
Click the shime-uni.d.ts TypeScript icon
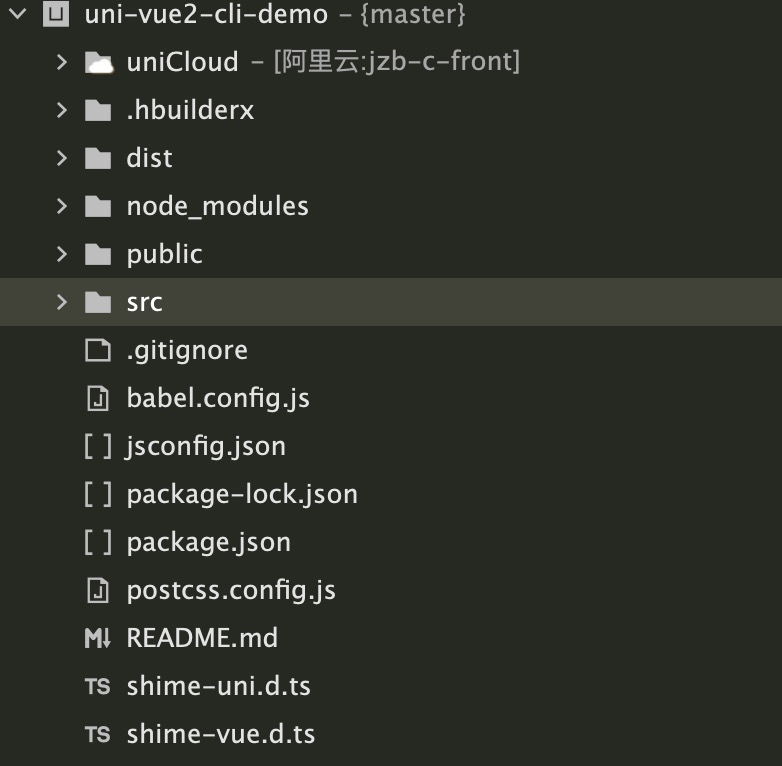[x=98, y=686]
